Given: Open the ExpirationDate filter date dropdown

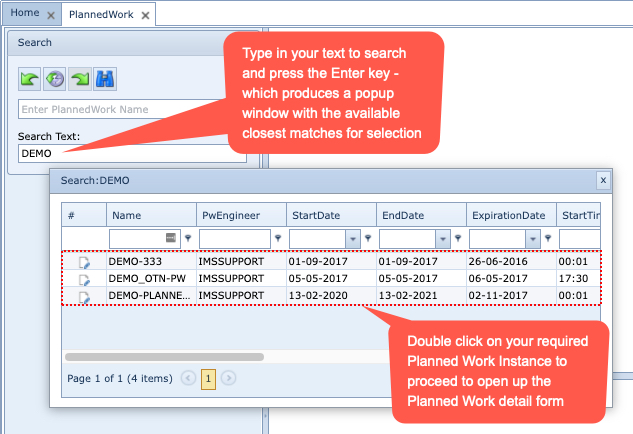Looking at the screenshot, I should pyautogui.click(x=532, y=238).
